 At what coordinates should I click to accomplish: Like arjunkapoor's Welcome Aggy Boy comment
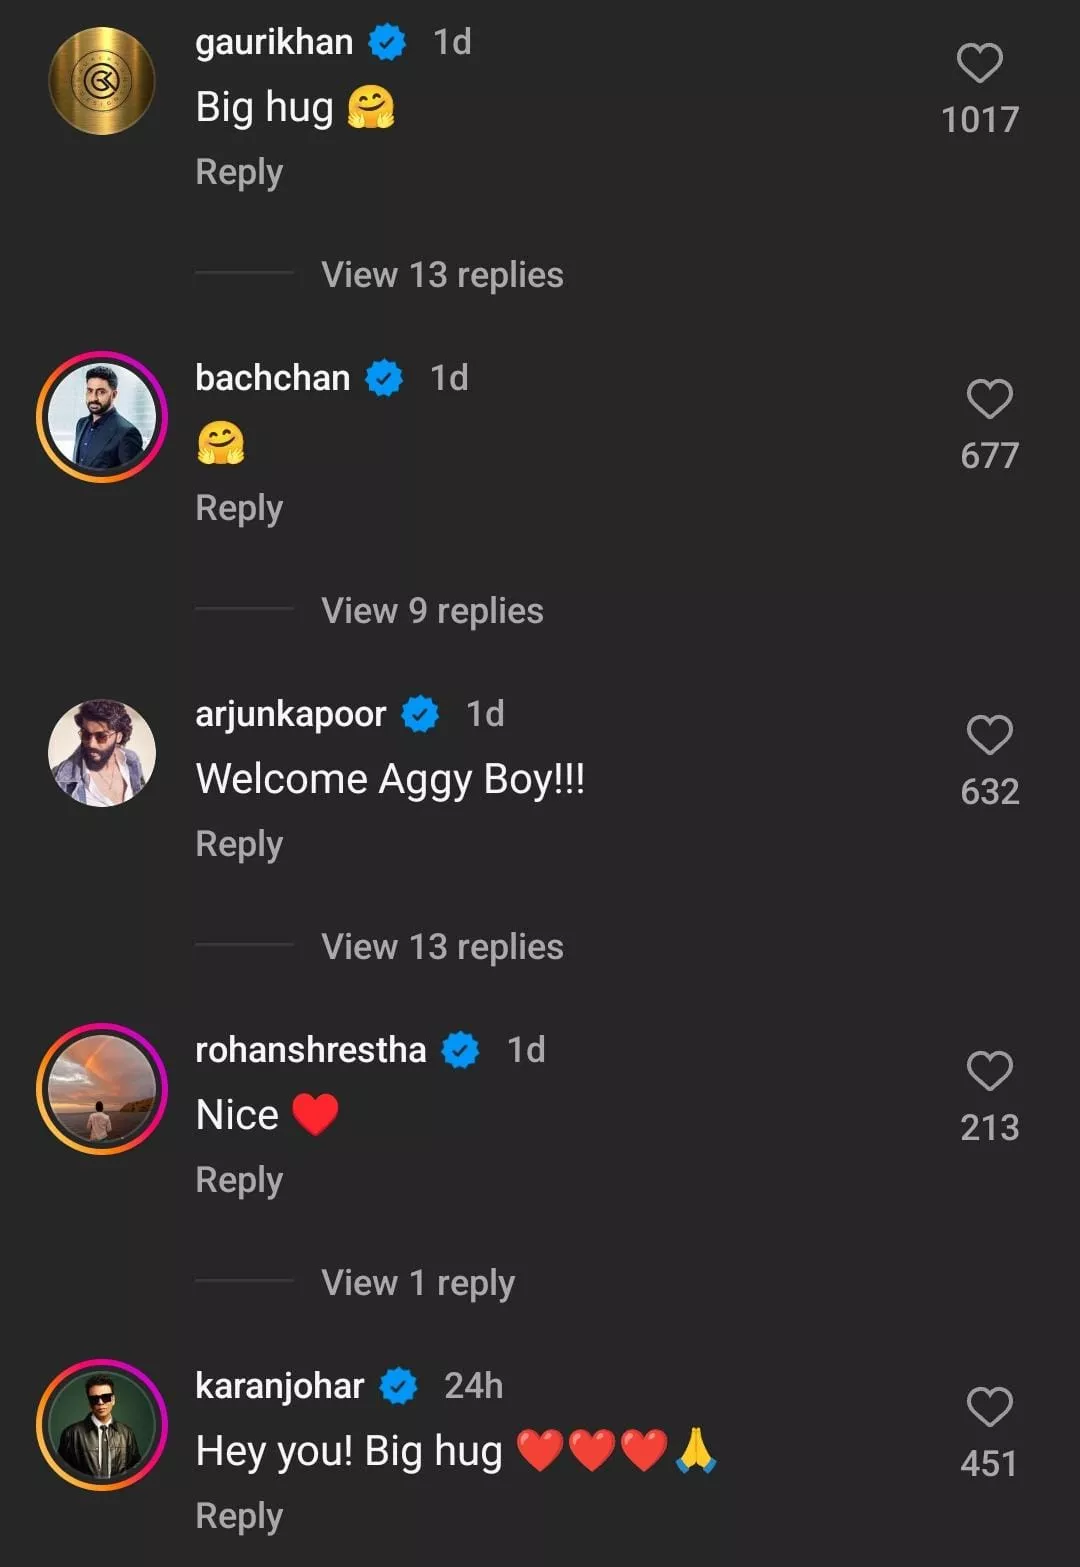click(989, 736)
